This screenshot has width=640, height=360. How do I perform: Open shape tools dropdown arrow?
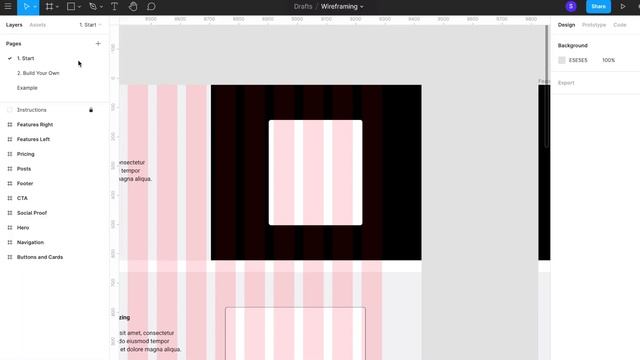[80, 7]
